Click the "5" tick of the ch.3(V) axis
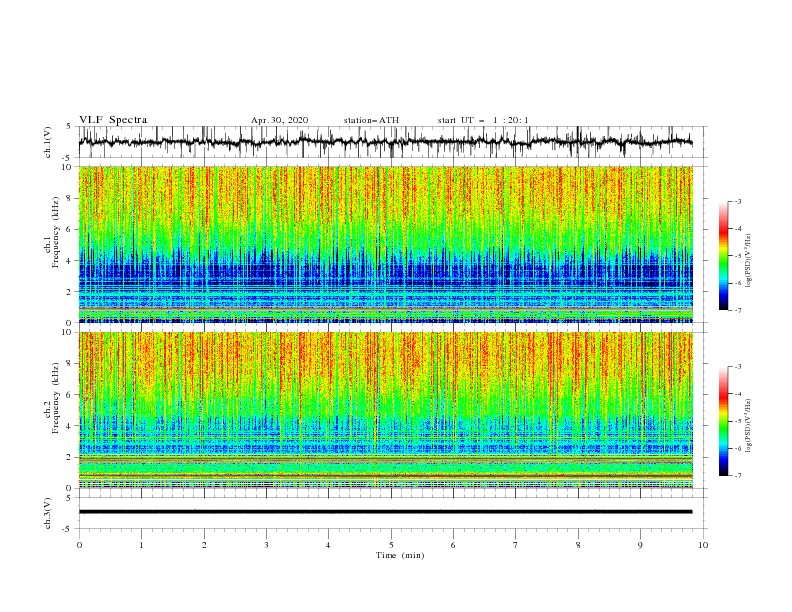The height and width of the screenshot is (612, 792). coord(70,498)
